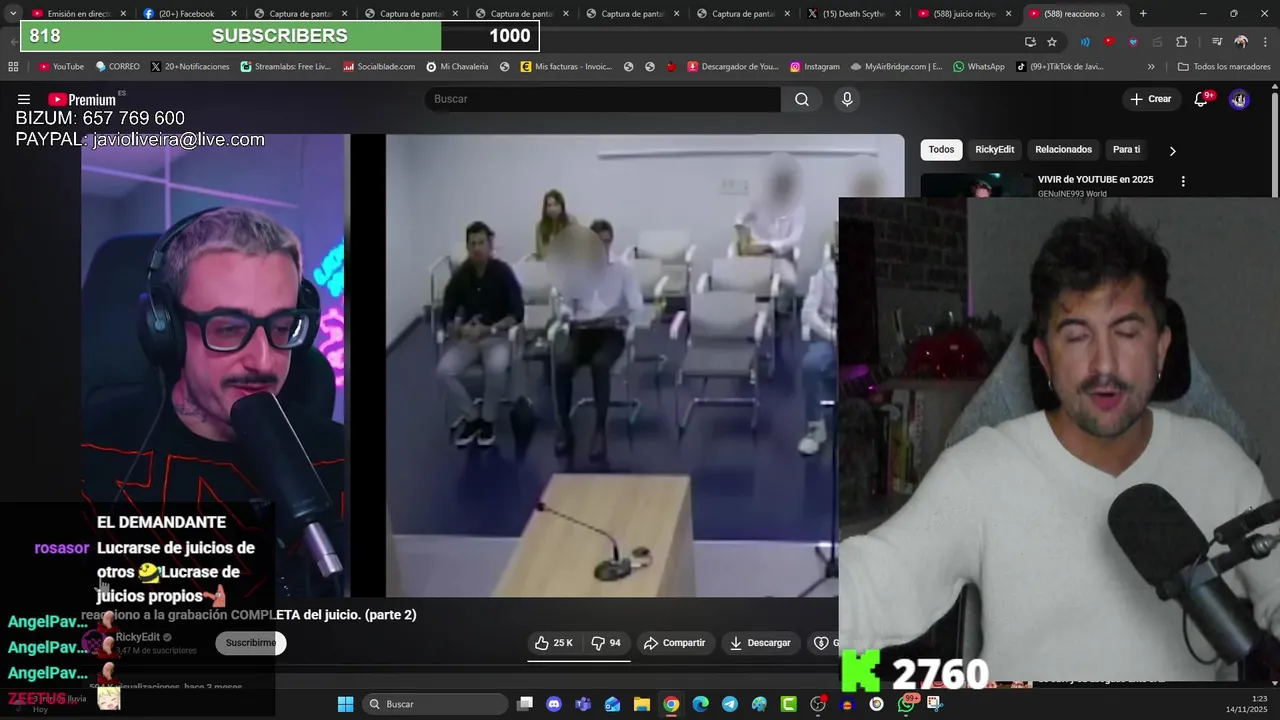This screenshot has height=720, width=1280.
Task: Click the Chrome profile avatar in toolbar
Action: [1241, 42]
